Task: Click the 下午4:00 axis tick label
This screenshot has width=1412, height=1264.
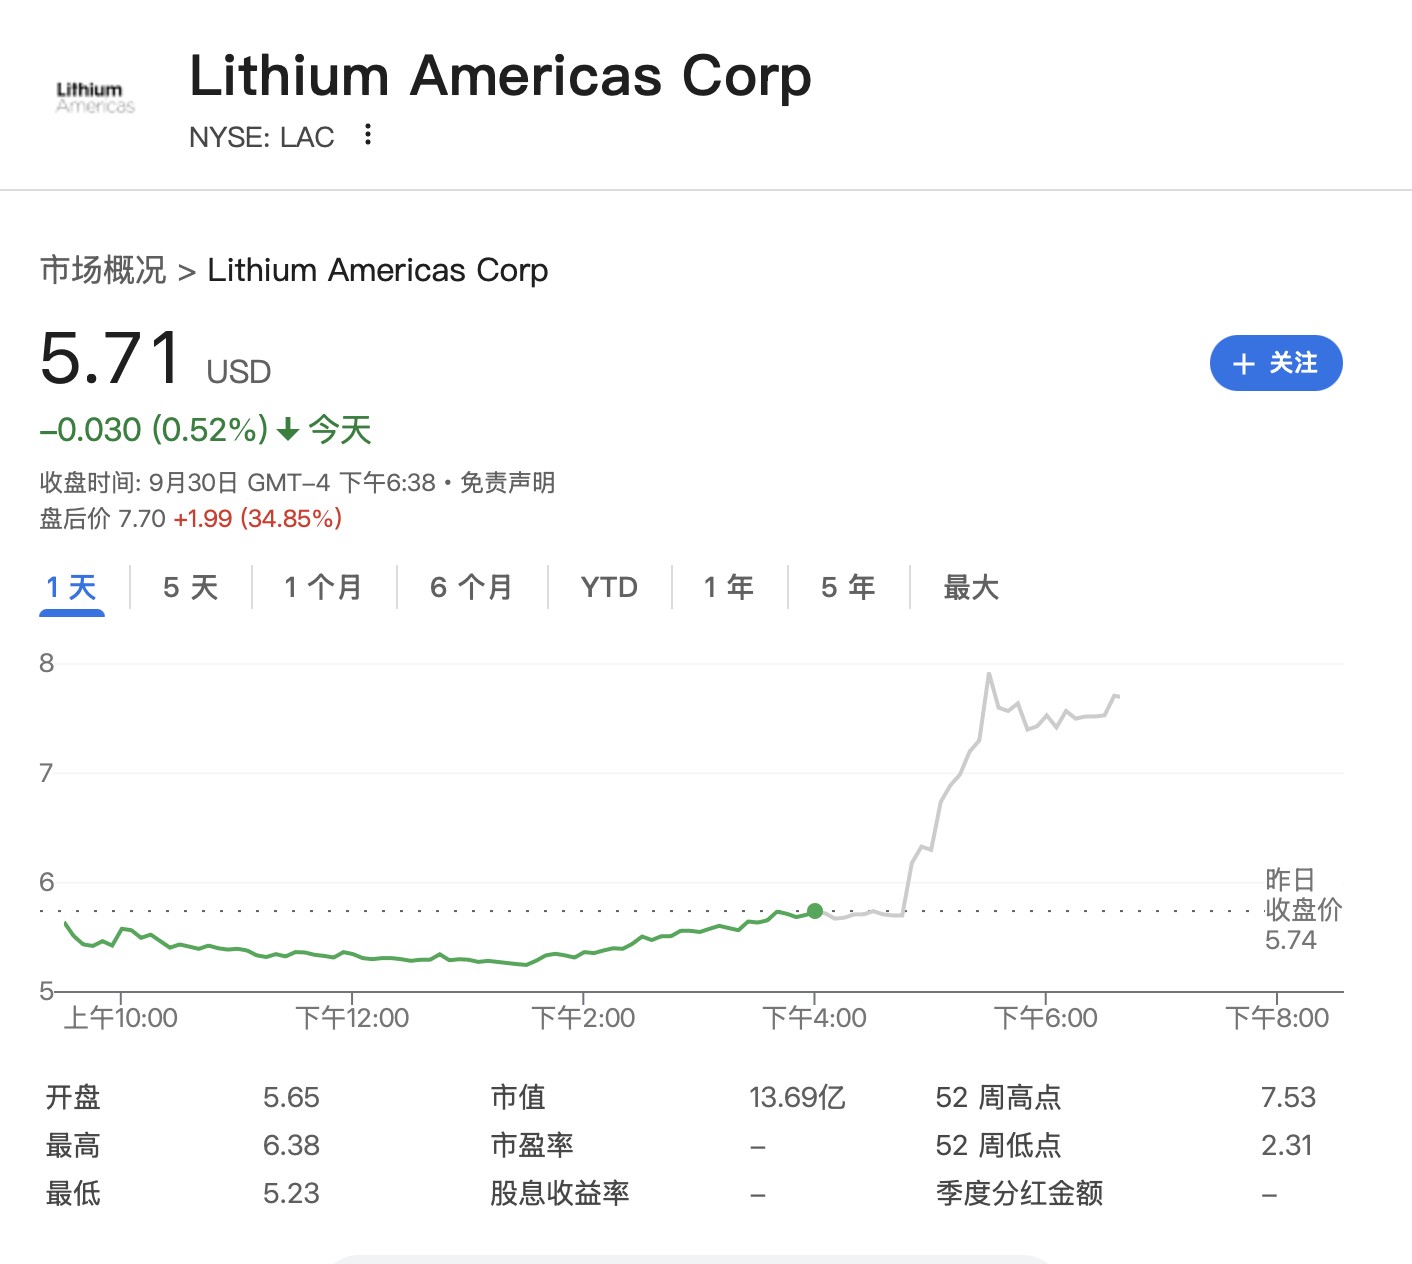Action: pyautogui.click(x=815, y=1018)
